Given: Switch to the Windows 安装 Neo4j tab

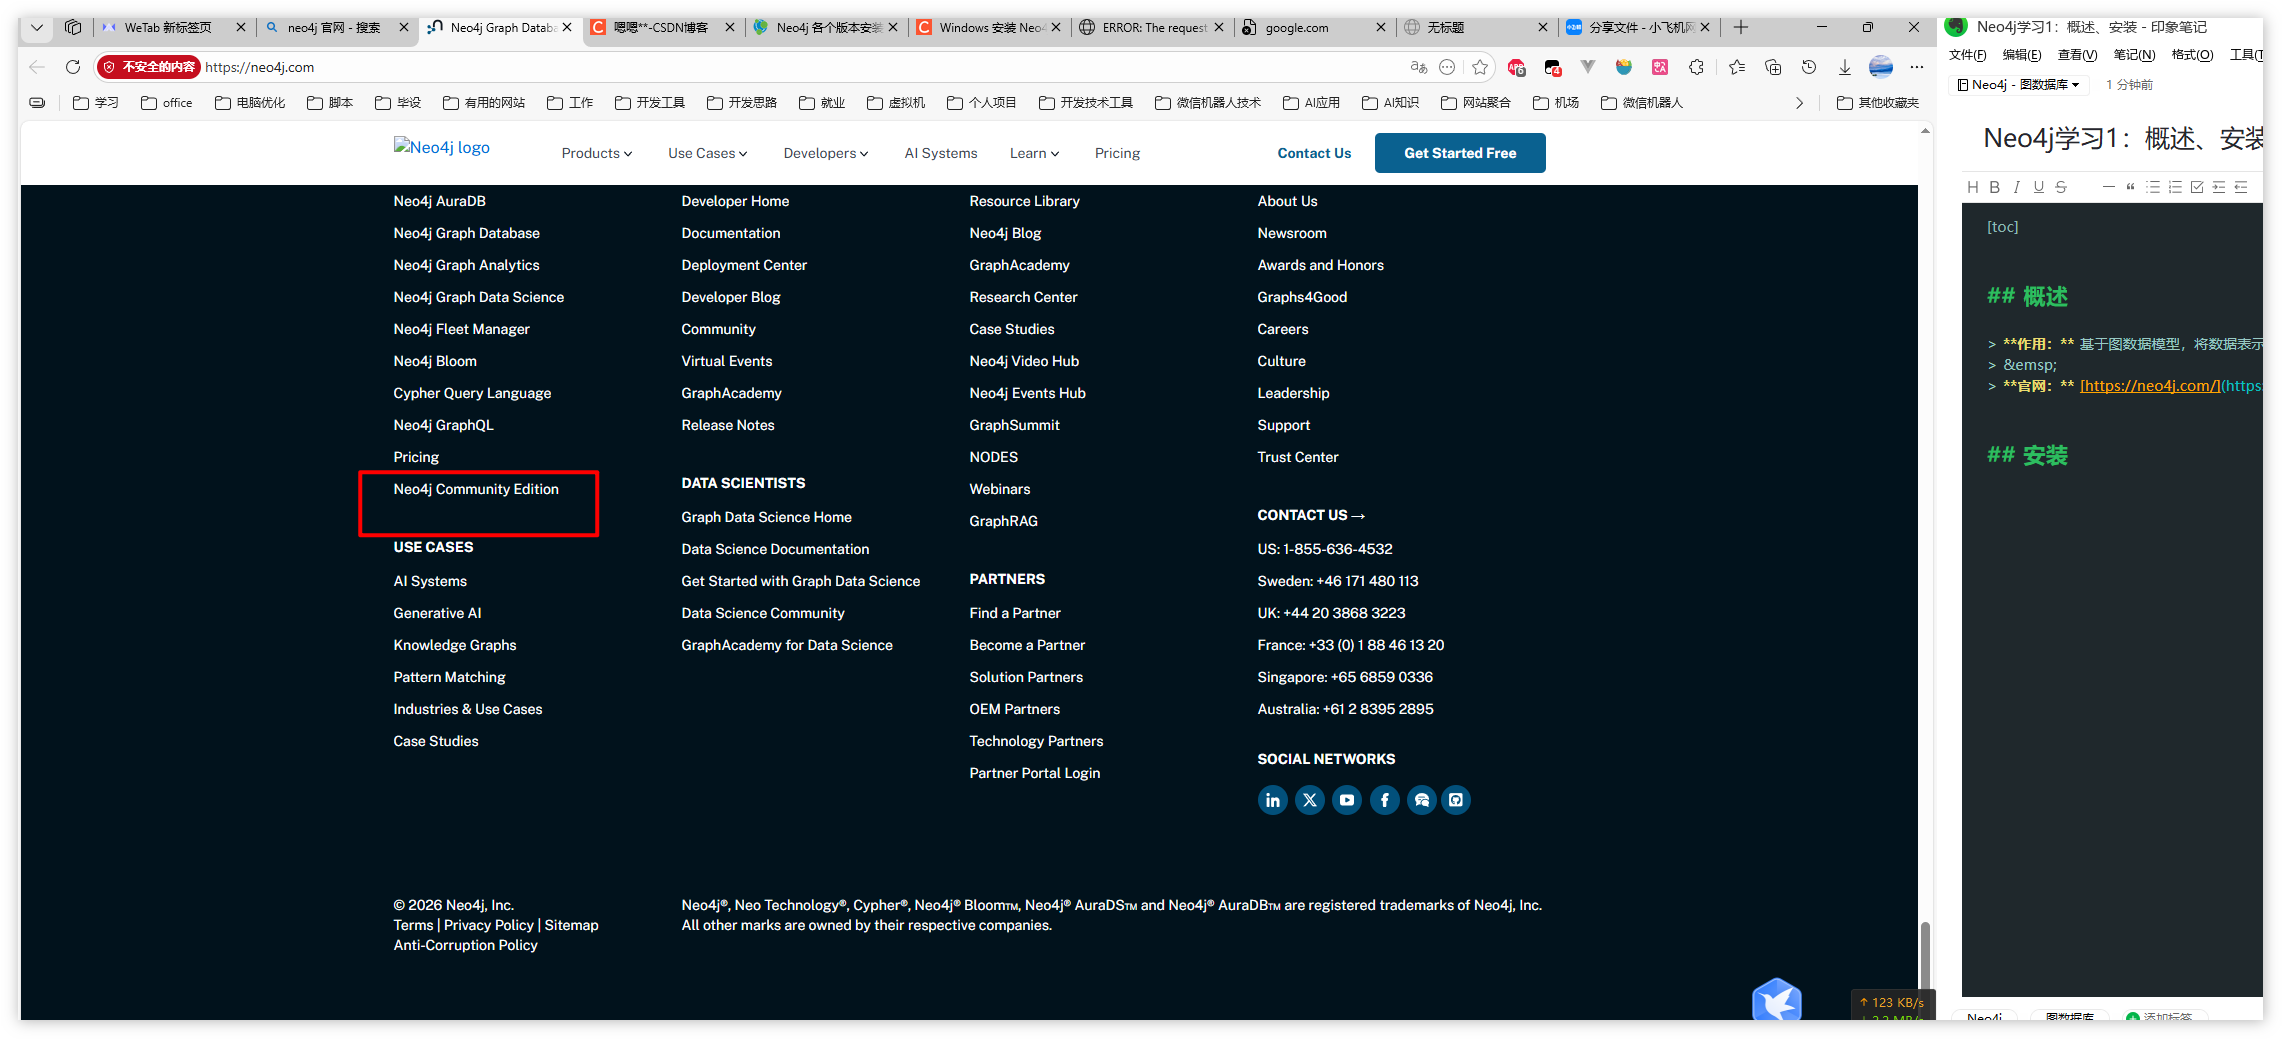Looking at the screenshot, I should pos(989,27).
